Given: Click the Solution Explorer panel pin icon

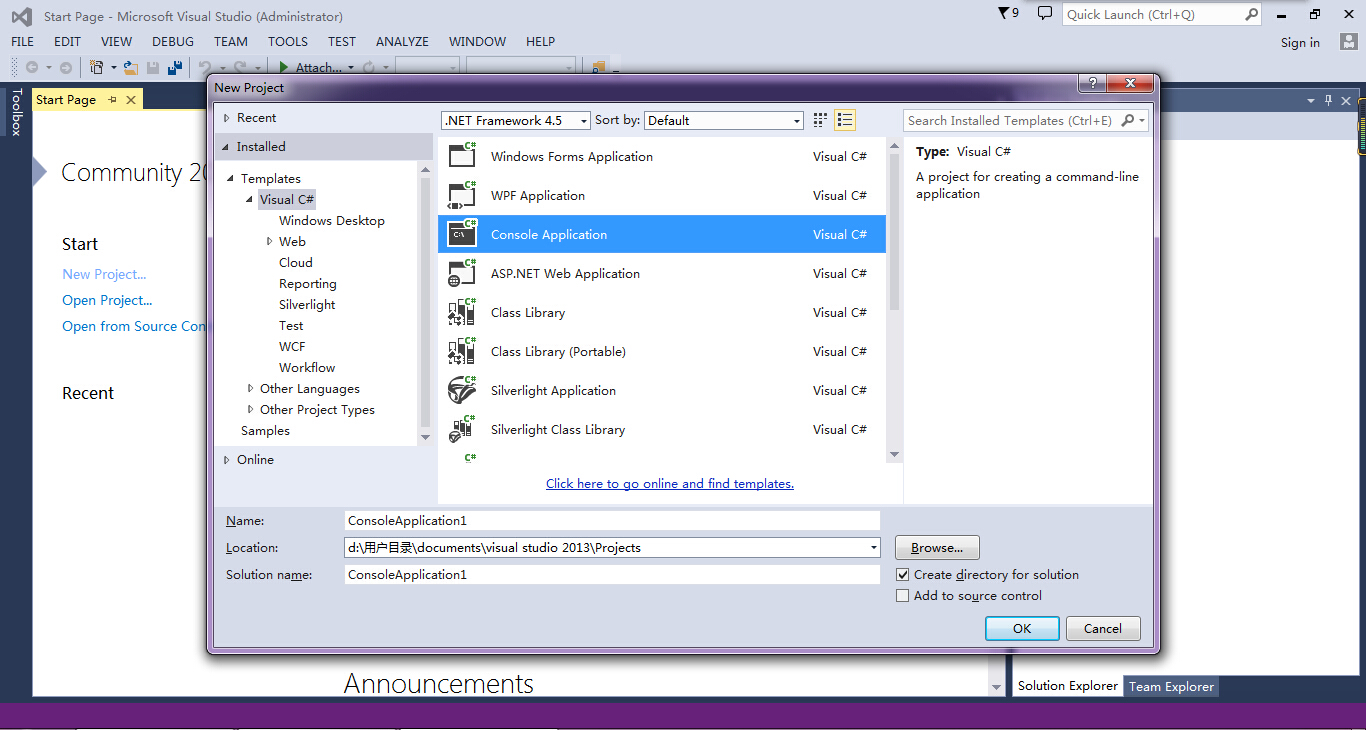Looking at the screenshot, I should click(1329, 100).
